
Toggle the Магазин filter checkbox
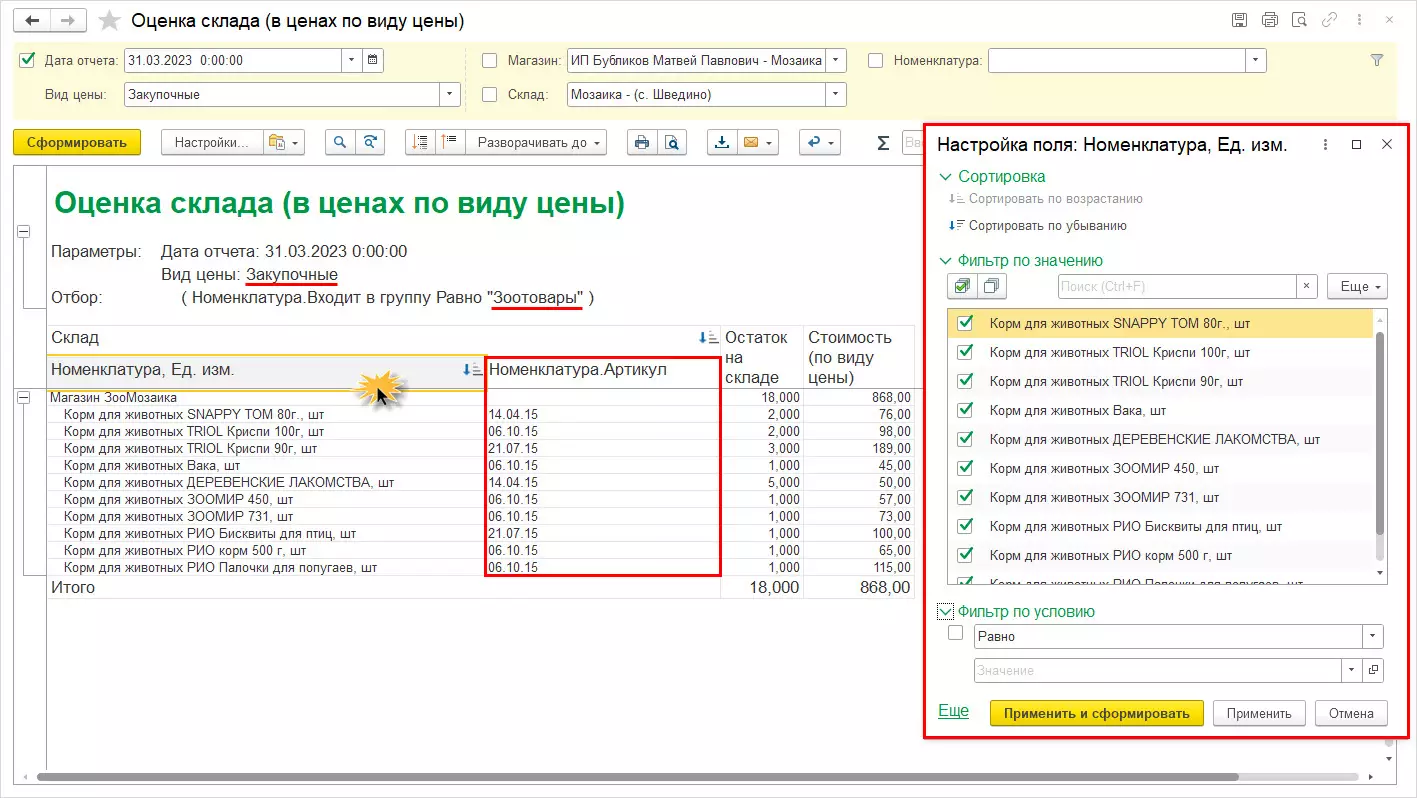490,61
